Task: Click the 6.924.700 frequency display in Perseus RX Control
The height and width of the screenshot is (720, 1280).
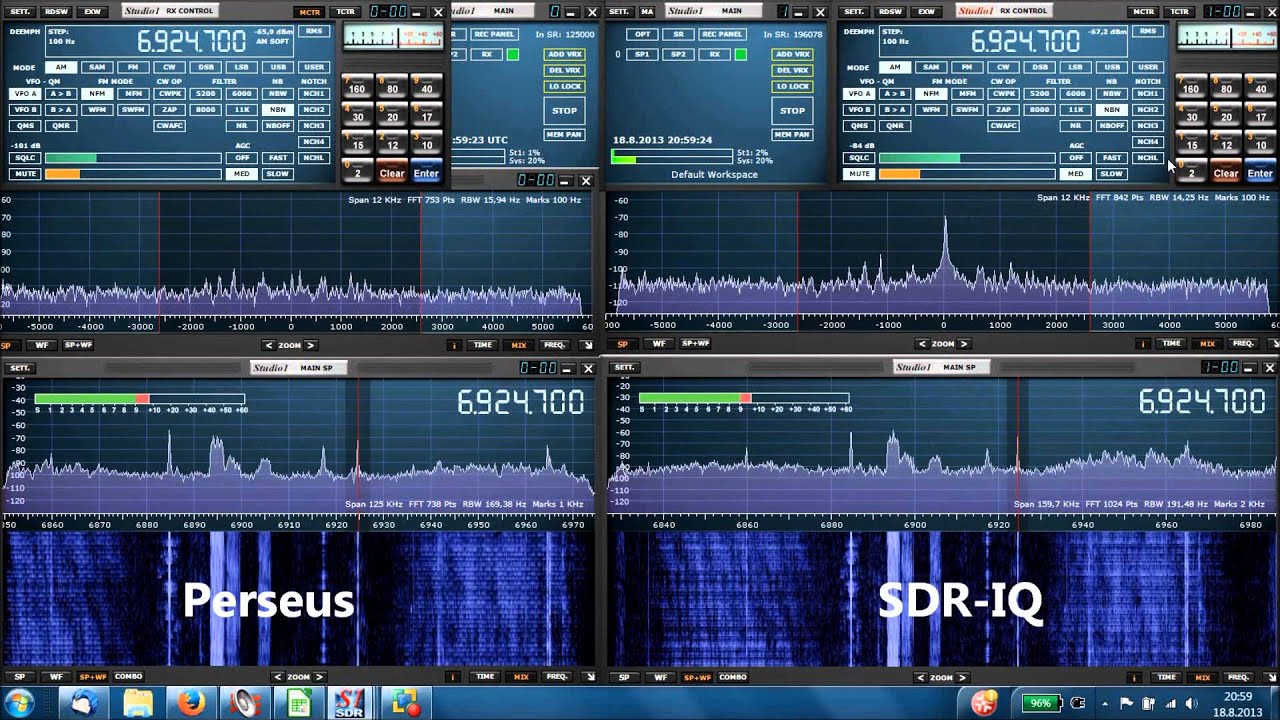Action: coord(192,42)
